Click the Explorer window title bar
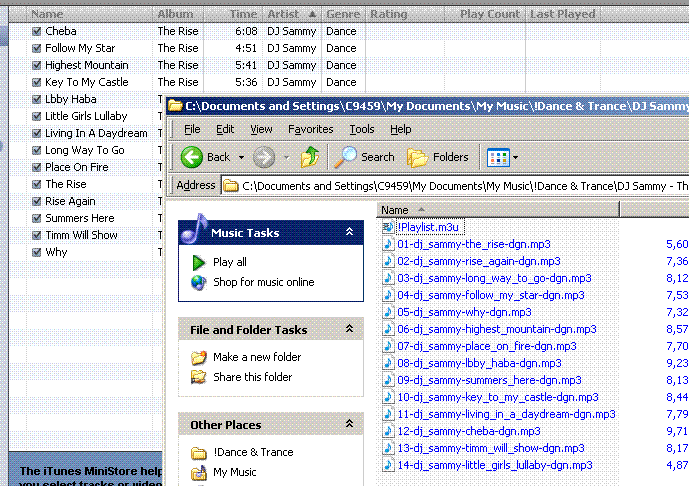 tap(427, 106)
